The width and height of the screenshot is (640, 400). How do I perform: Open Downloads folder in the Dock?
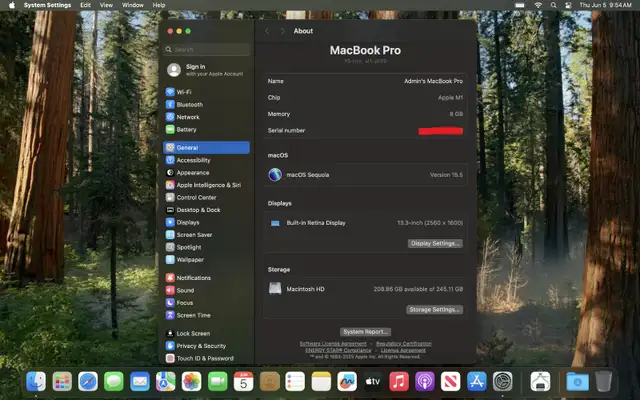click(x=578, y=382)
